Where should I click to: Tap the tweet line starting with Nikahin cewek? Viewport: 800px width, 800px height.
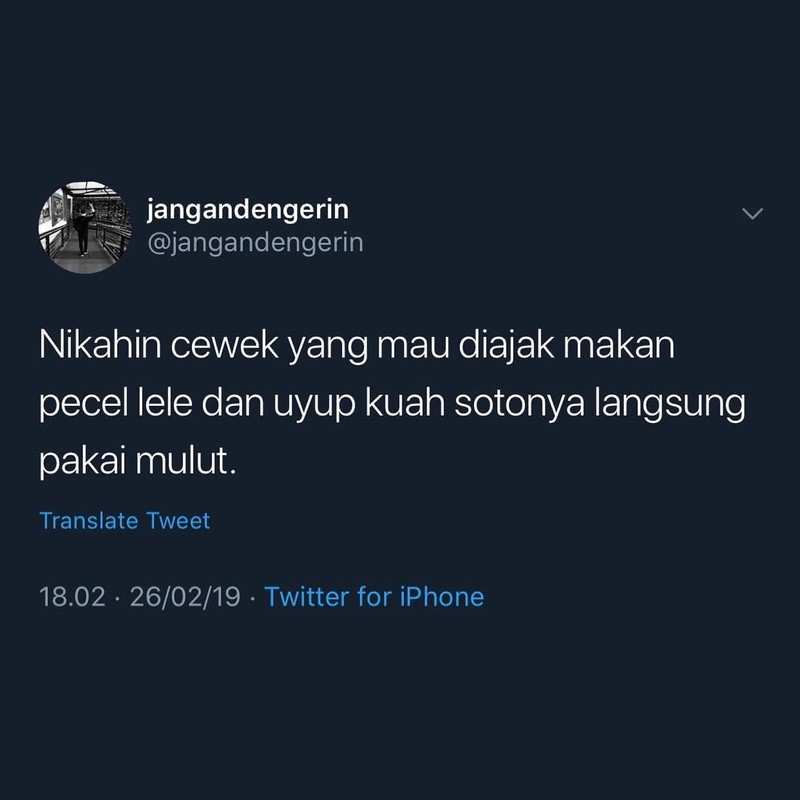click(357, 346)
